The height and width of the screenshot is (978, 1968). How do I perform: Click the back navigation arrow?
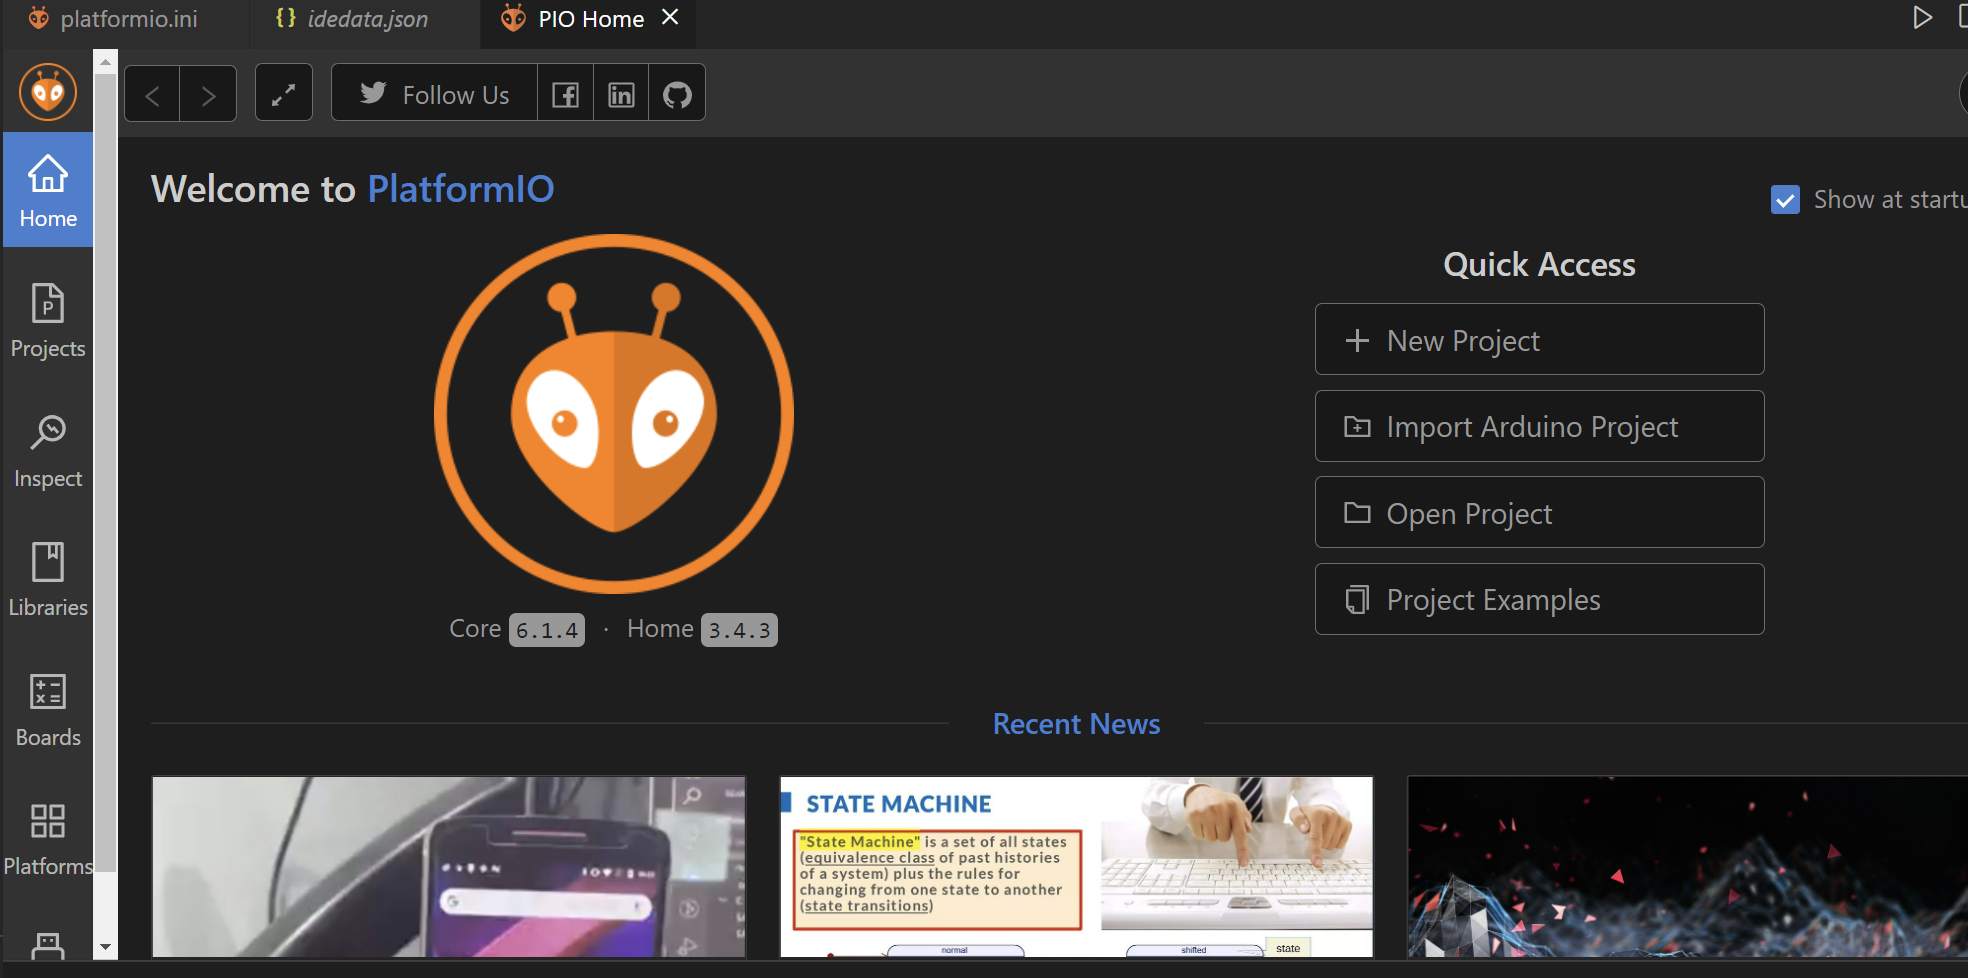coord(152,93)
